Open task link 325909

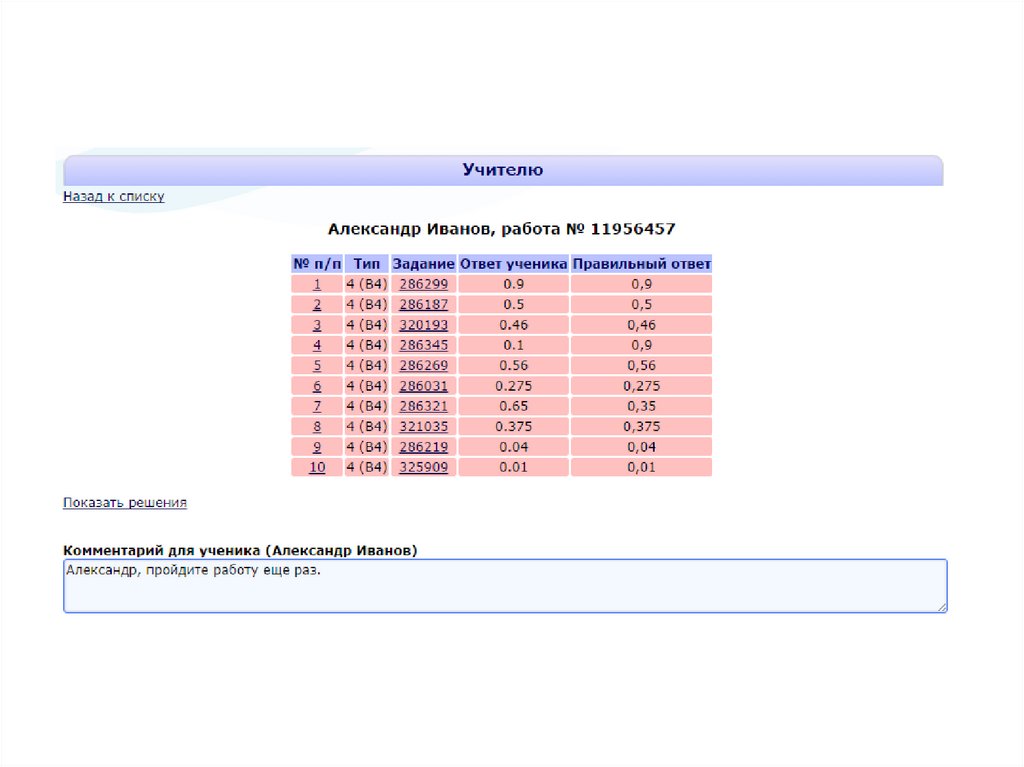pos(423,467)
